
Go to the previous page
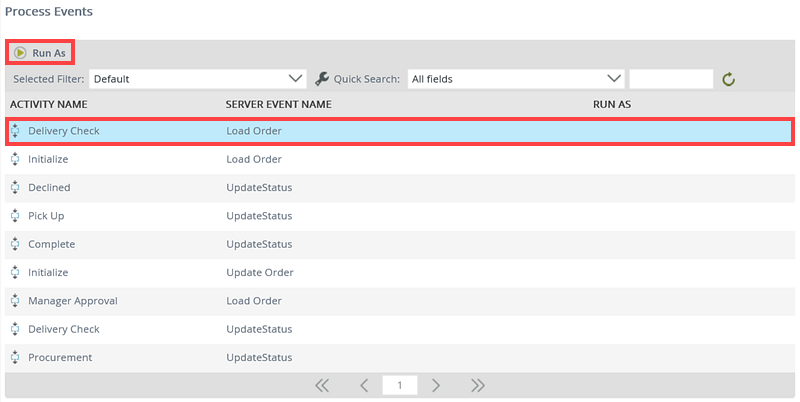[x=364, y=385]
